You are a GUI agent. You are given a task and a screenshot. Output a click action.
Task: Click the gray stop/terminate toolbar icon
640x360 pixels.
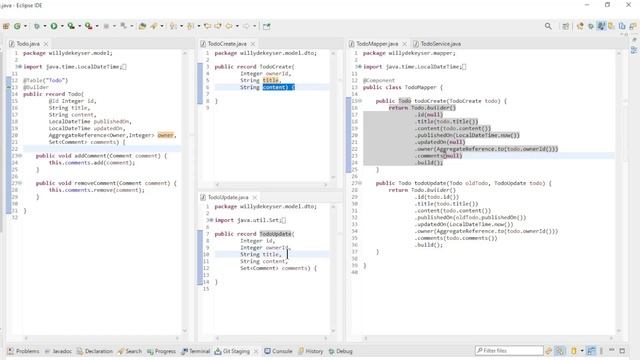click(106, 26)
